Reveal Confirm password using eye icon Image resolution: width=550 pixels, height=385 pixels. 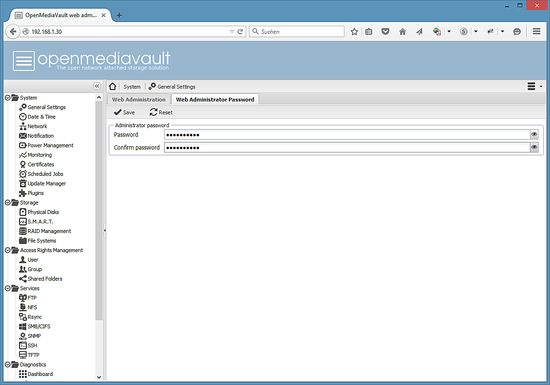click(x=534, y=148)
